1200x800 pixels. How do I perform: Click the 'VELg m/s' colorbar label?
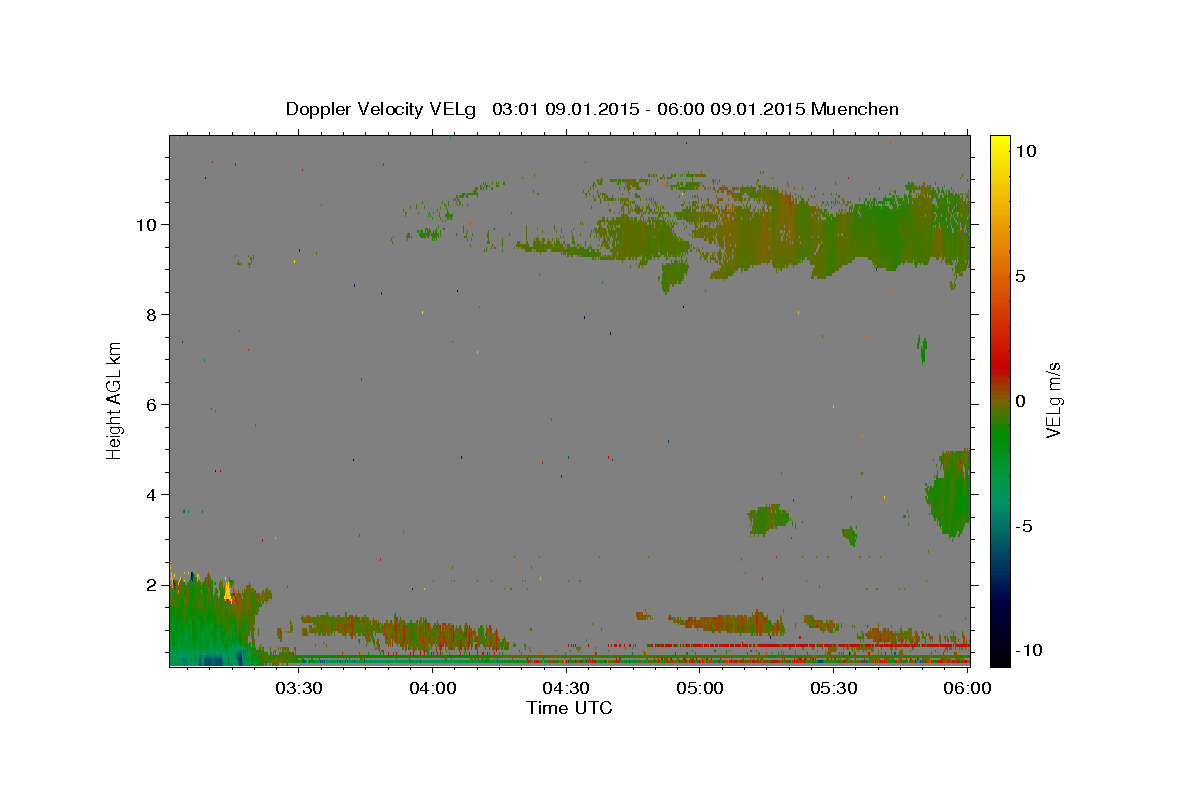pos(1053,400)
